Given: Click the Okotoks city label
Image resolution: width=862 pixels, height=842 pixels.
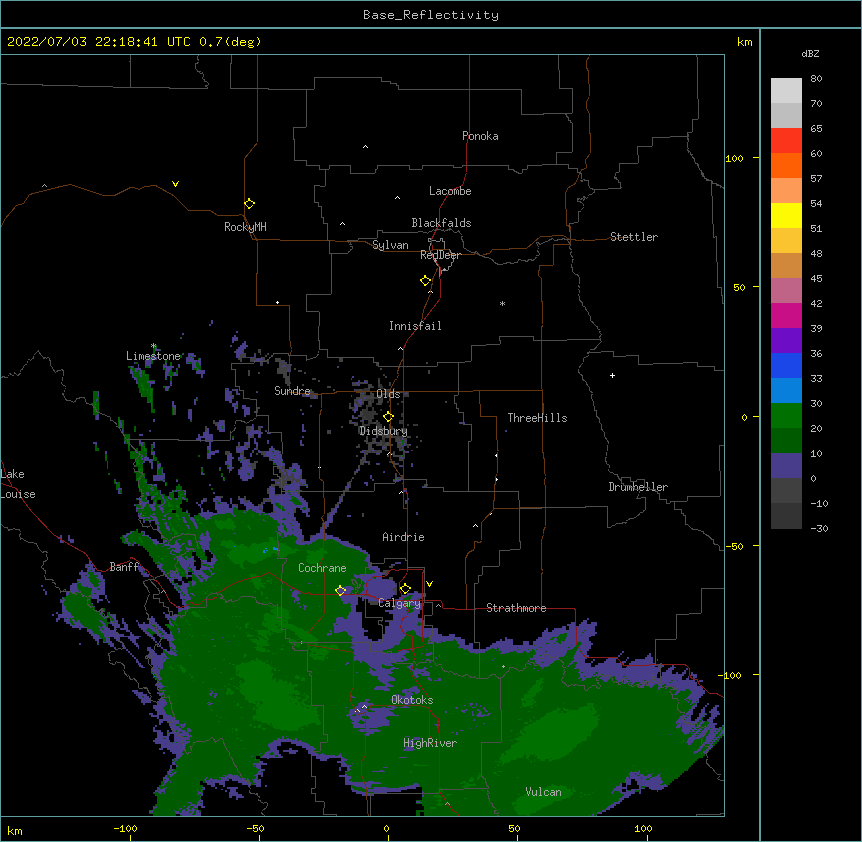Looking at the screenshot, I should click(x=412, y=700).
